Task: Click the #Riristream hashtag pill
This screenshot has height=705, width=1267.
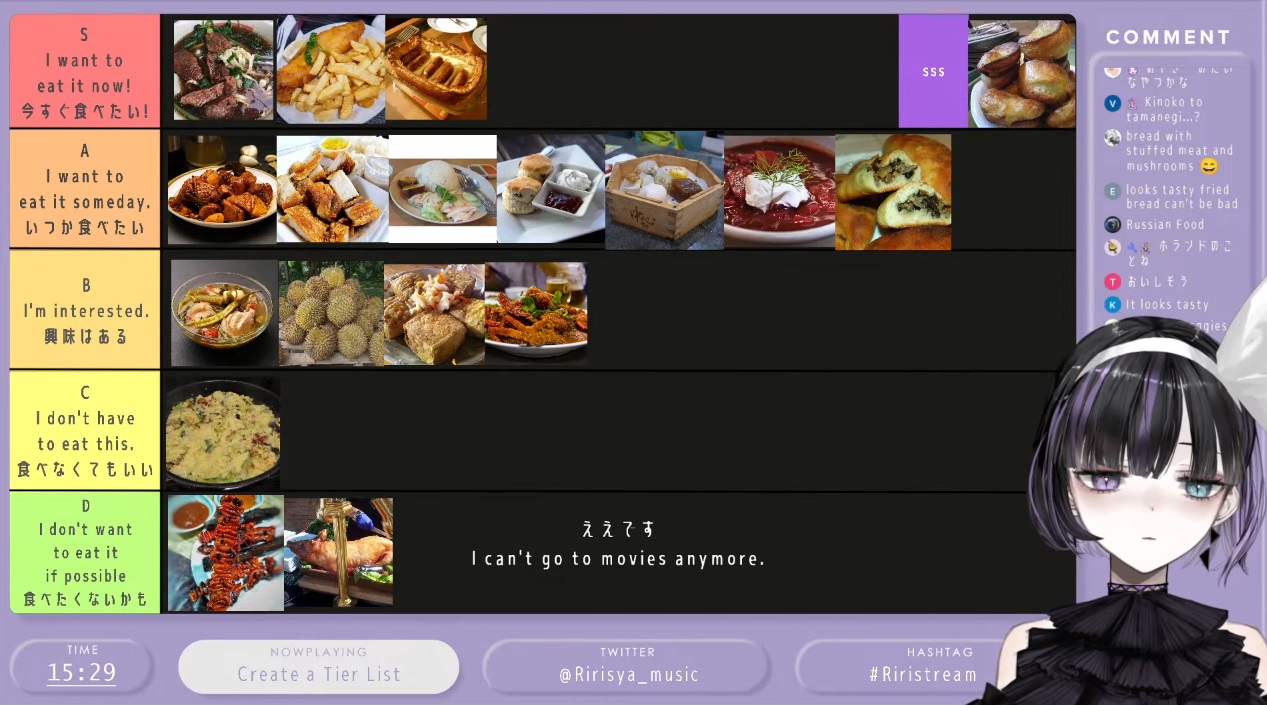Action: (923, 666)
